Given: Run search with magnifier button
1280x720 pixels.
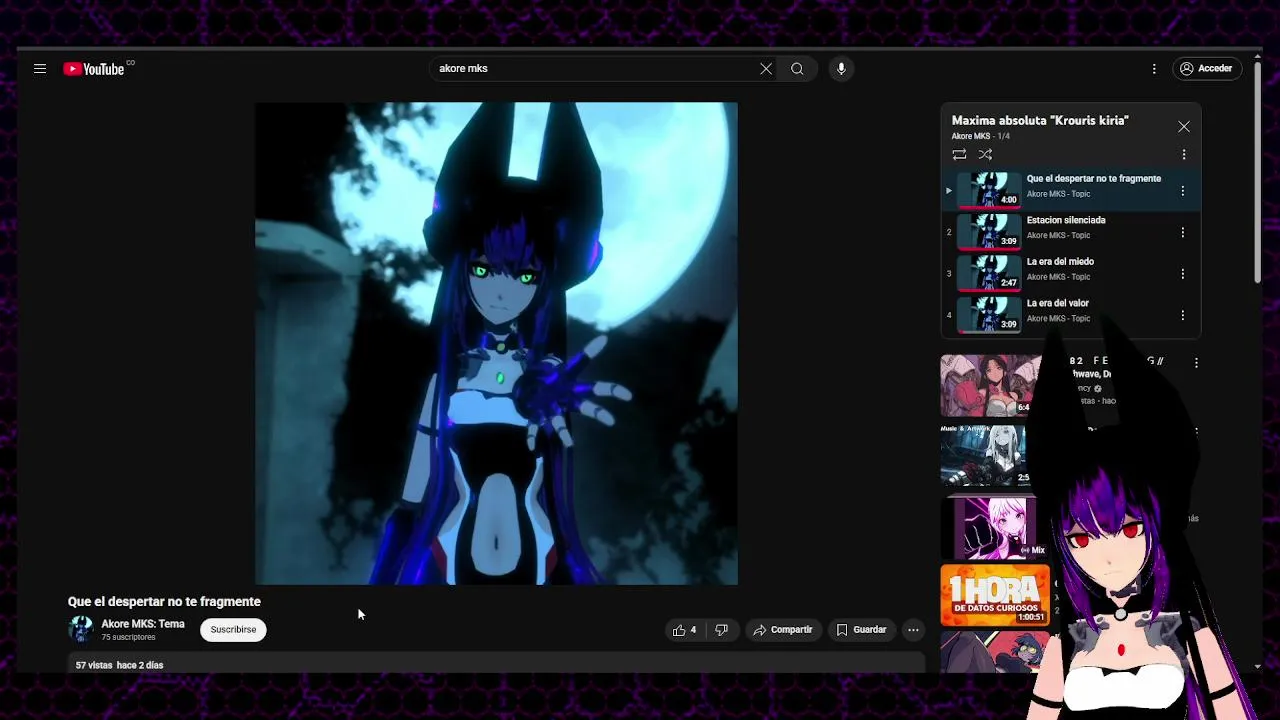Looking at the screenshot, I should point(797,69).
